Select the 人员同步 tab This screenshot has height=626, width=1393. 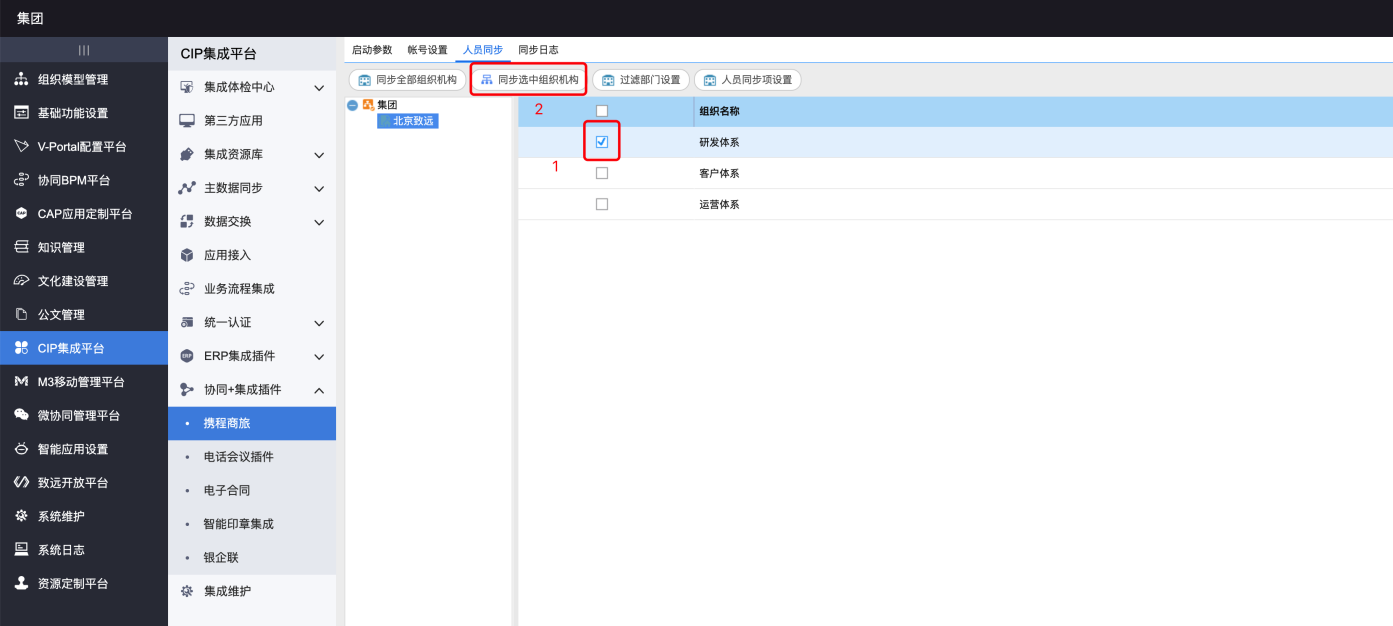click(483, 50)
